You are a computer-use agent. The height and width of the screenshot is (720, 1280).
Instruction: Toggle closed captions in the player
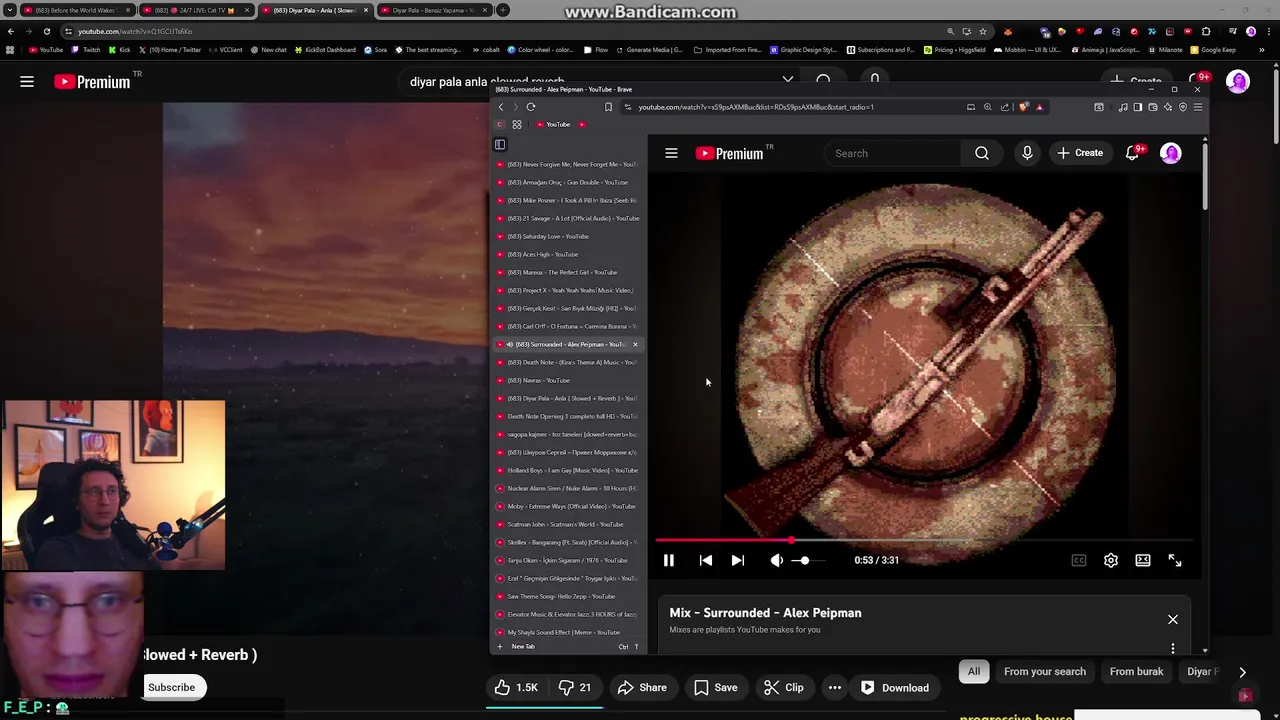[1079, 561]
